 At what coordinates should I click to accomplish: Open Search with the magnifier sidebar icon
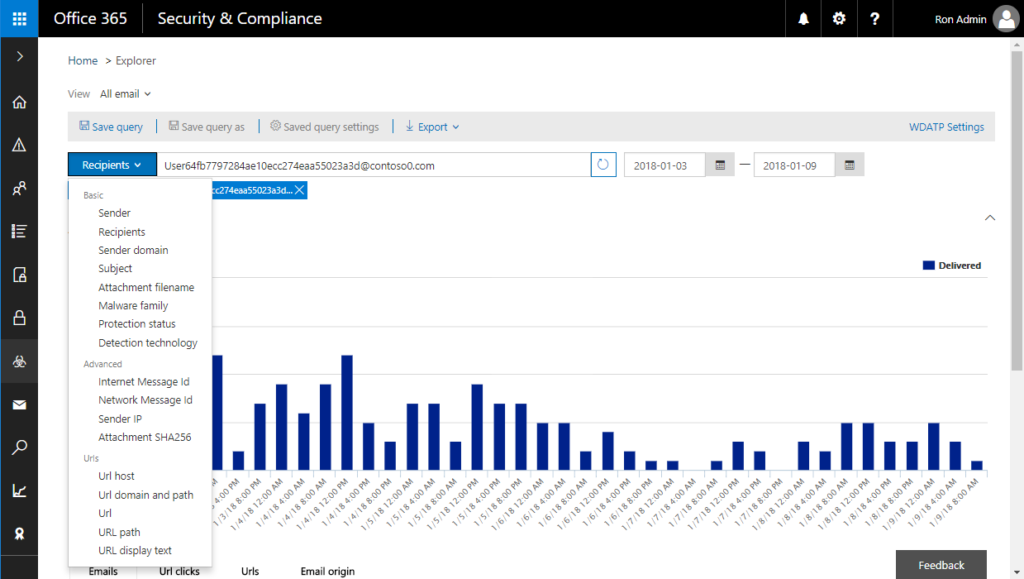click(19, 447)
